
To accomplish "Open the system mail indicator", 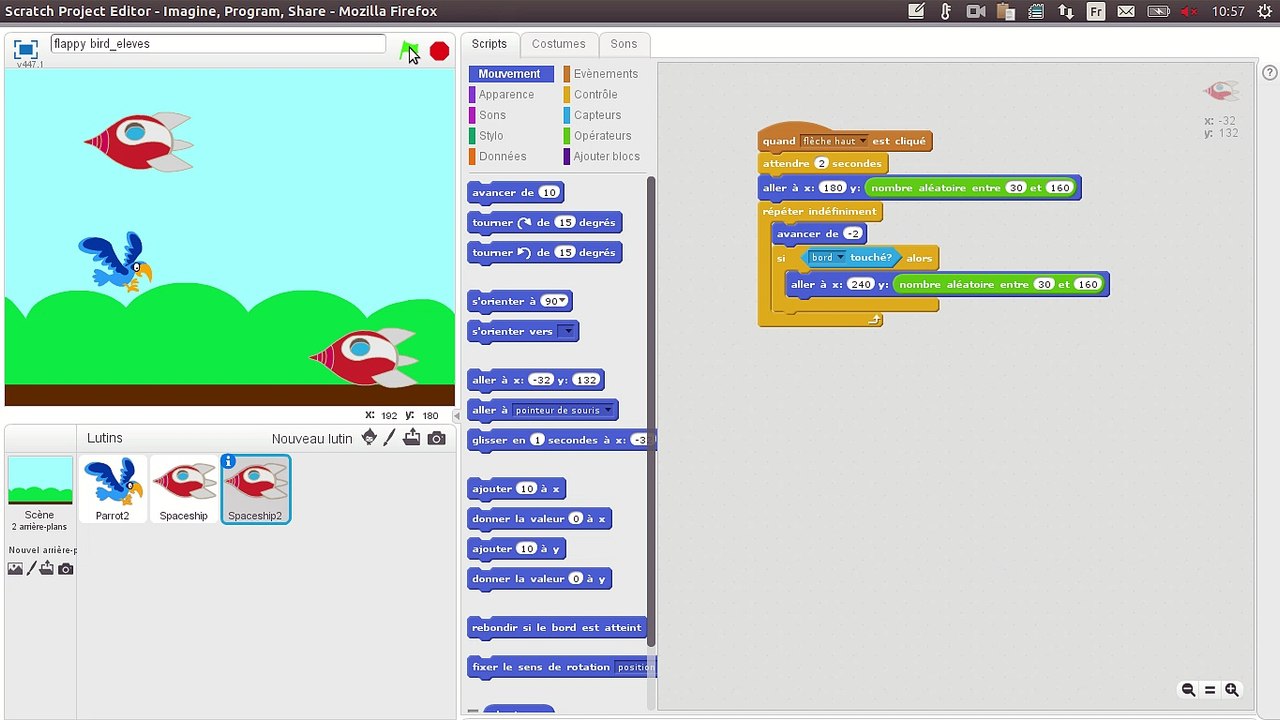I will pyautogui.click(x=1126, y=11).
